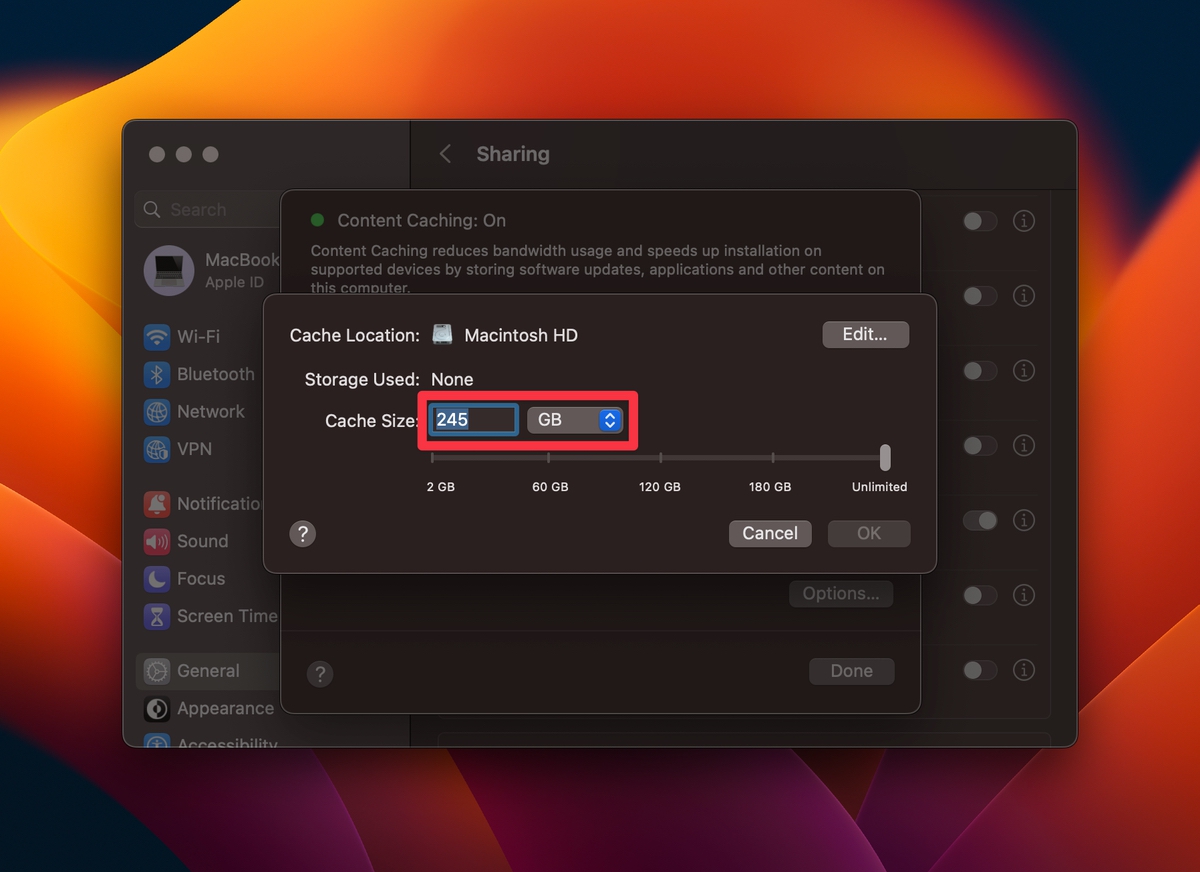Cancel the cache size dialog

770,533
